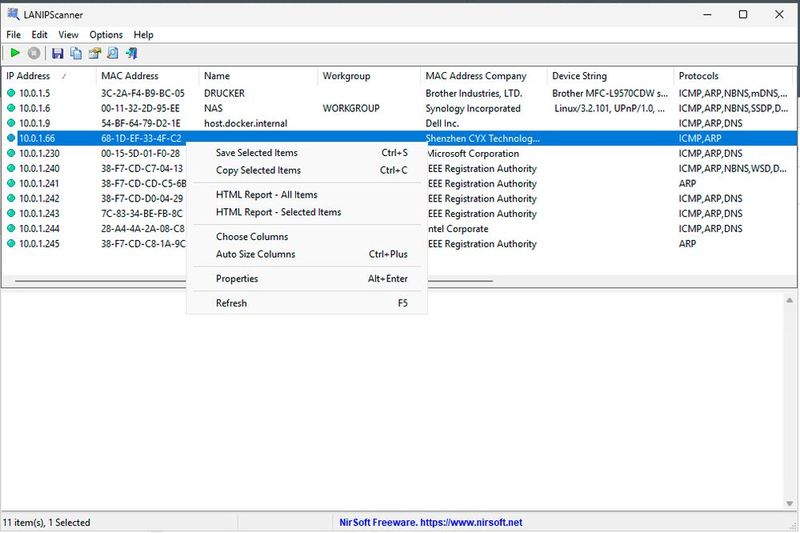Viewport: 800px width, 533px height.
Task: Click the save floppy disk toolbar icon
Action: click(x=57, y=53)
